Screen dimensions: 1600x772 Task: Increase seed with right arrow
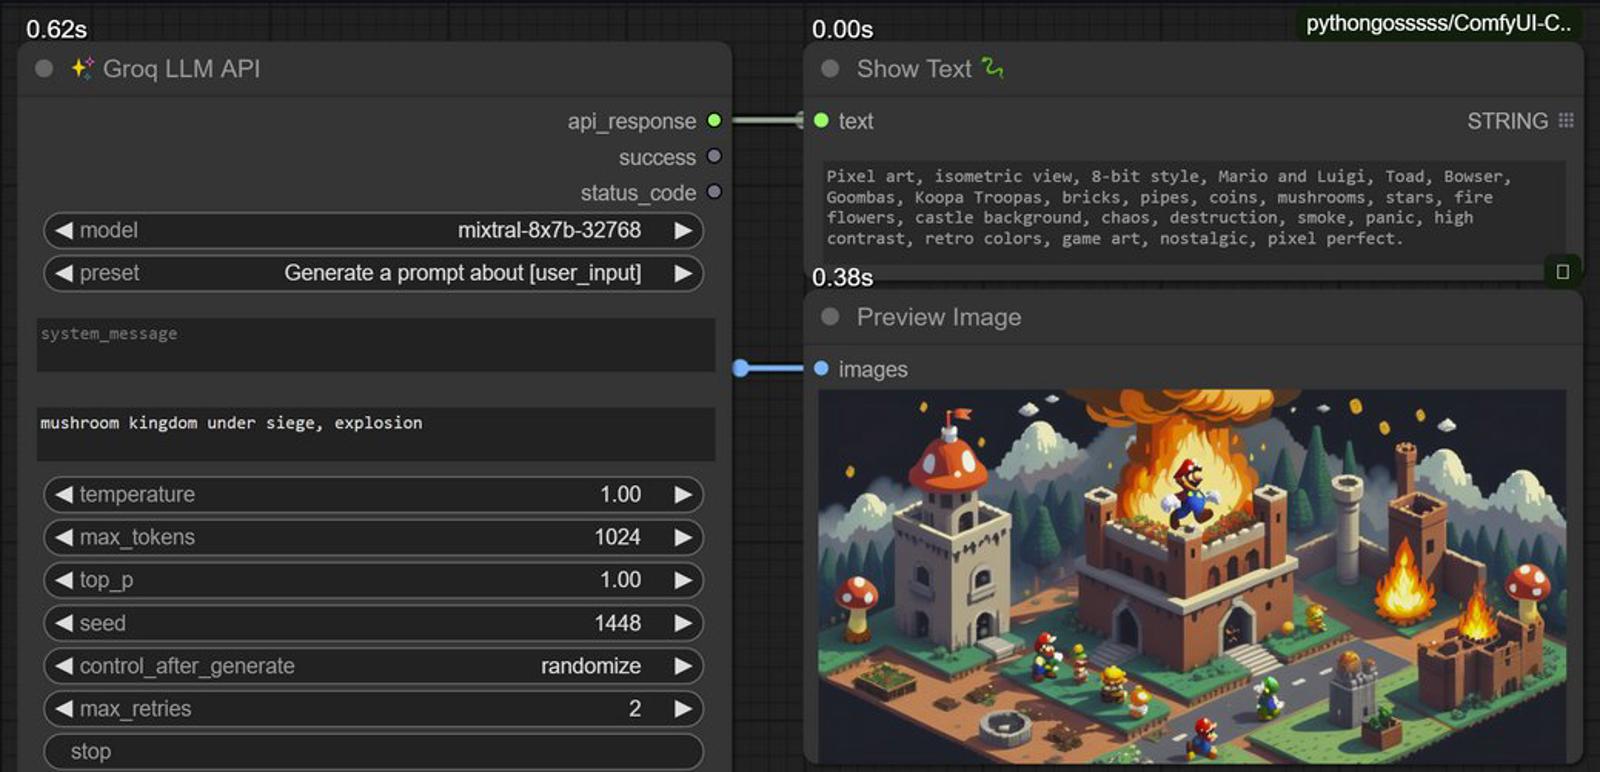click(683, 623)
